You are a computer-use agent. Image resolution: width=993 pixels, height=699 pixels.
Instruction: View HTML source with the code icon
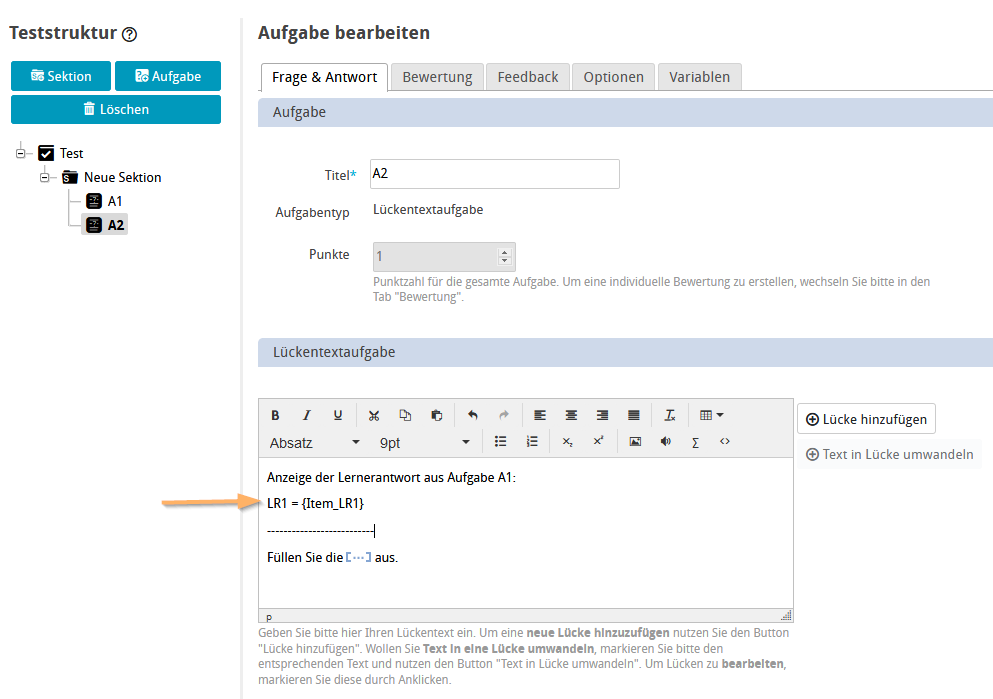pos(724,441)
